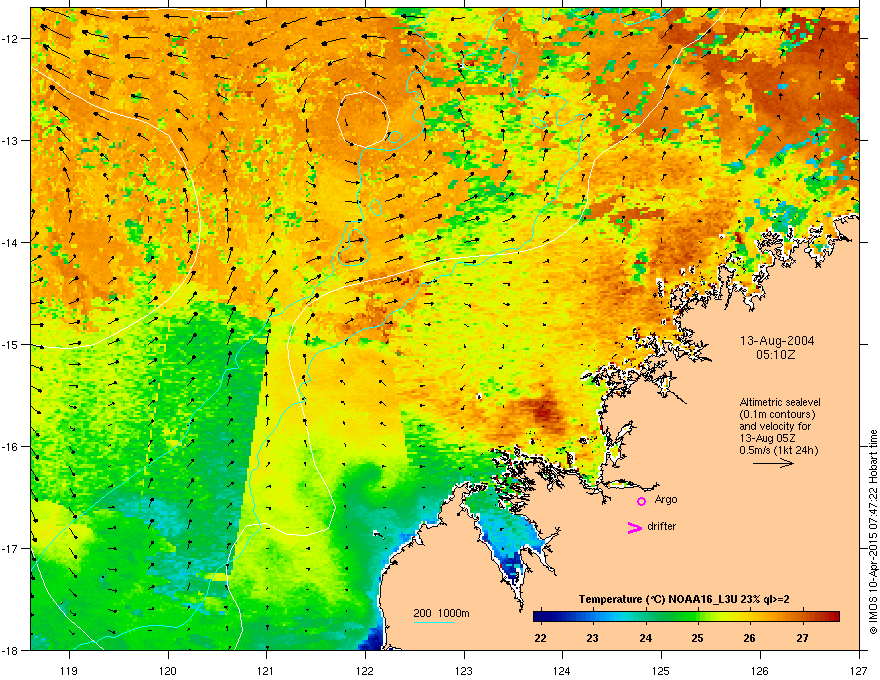This screenshot has height=680, width=880.
Task: Click the date label 13-Aug-2004
Action: (x=777, y=341)
